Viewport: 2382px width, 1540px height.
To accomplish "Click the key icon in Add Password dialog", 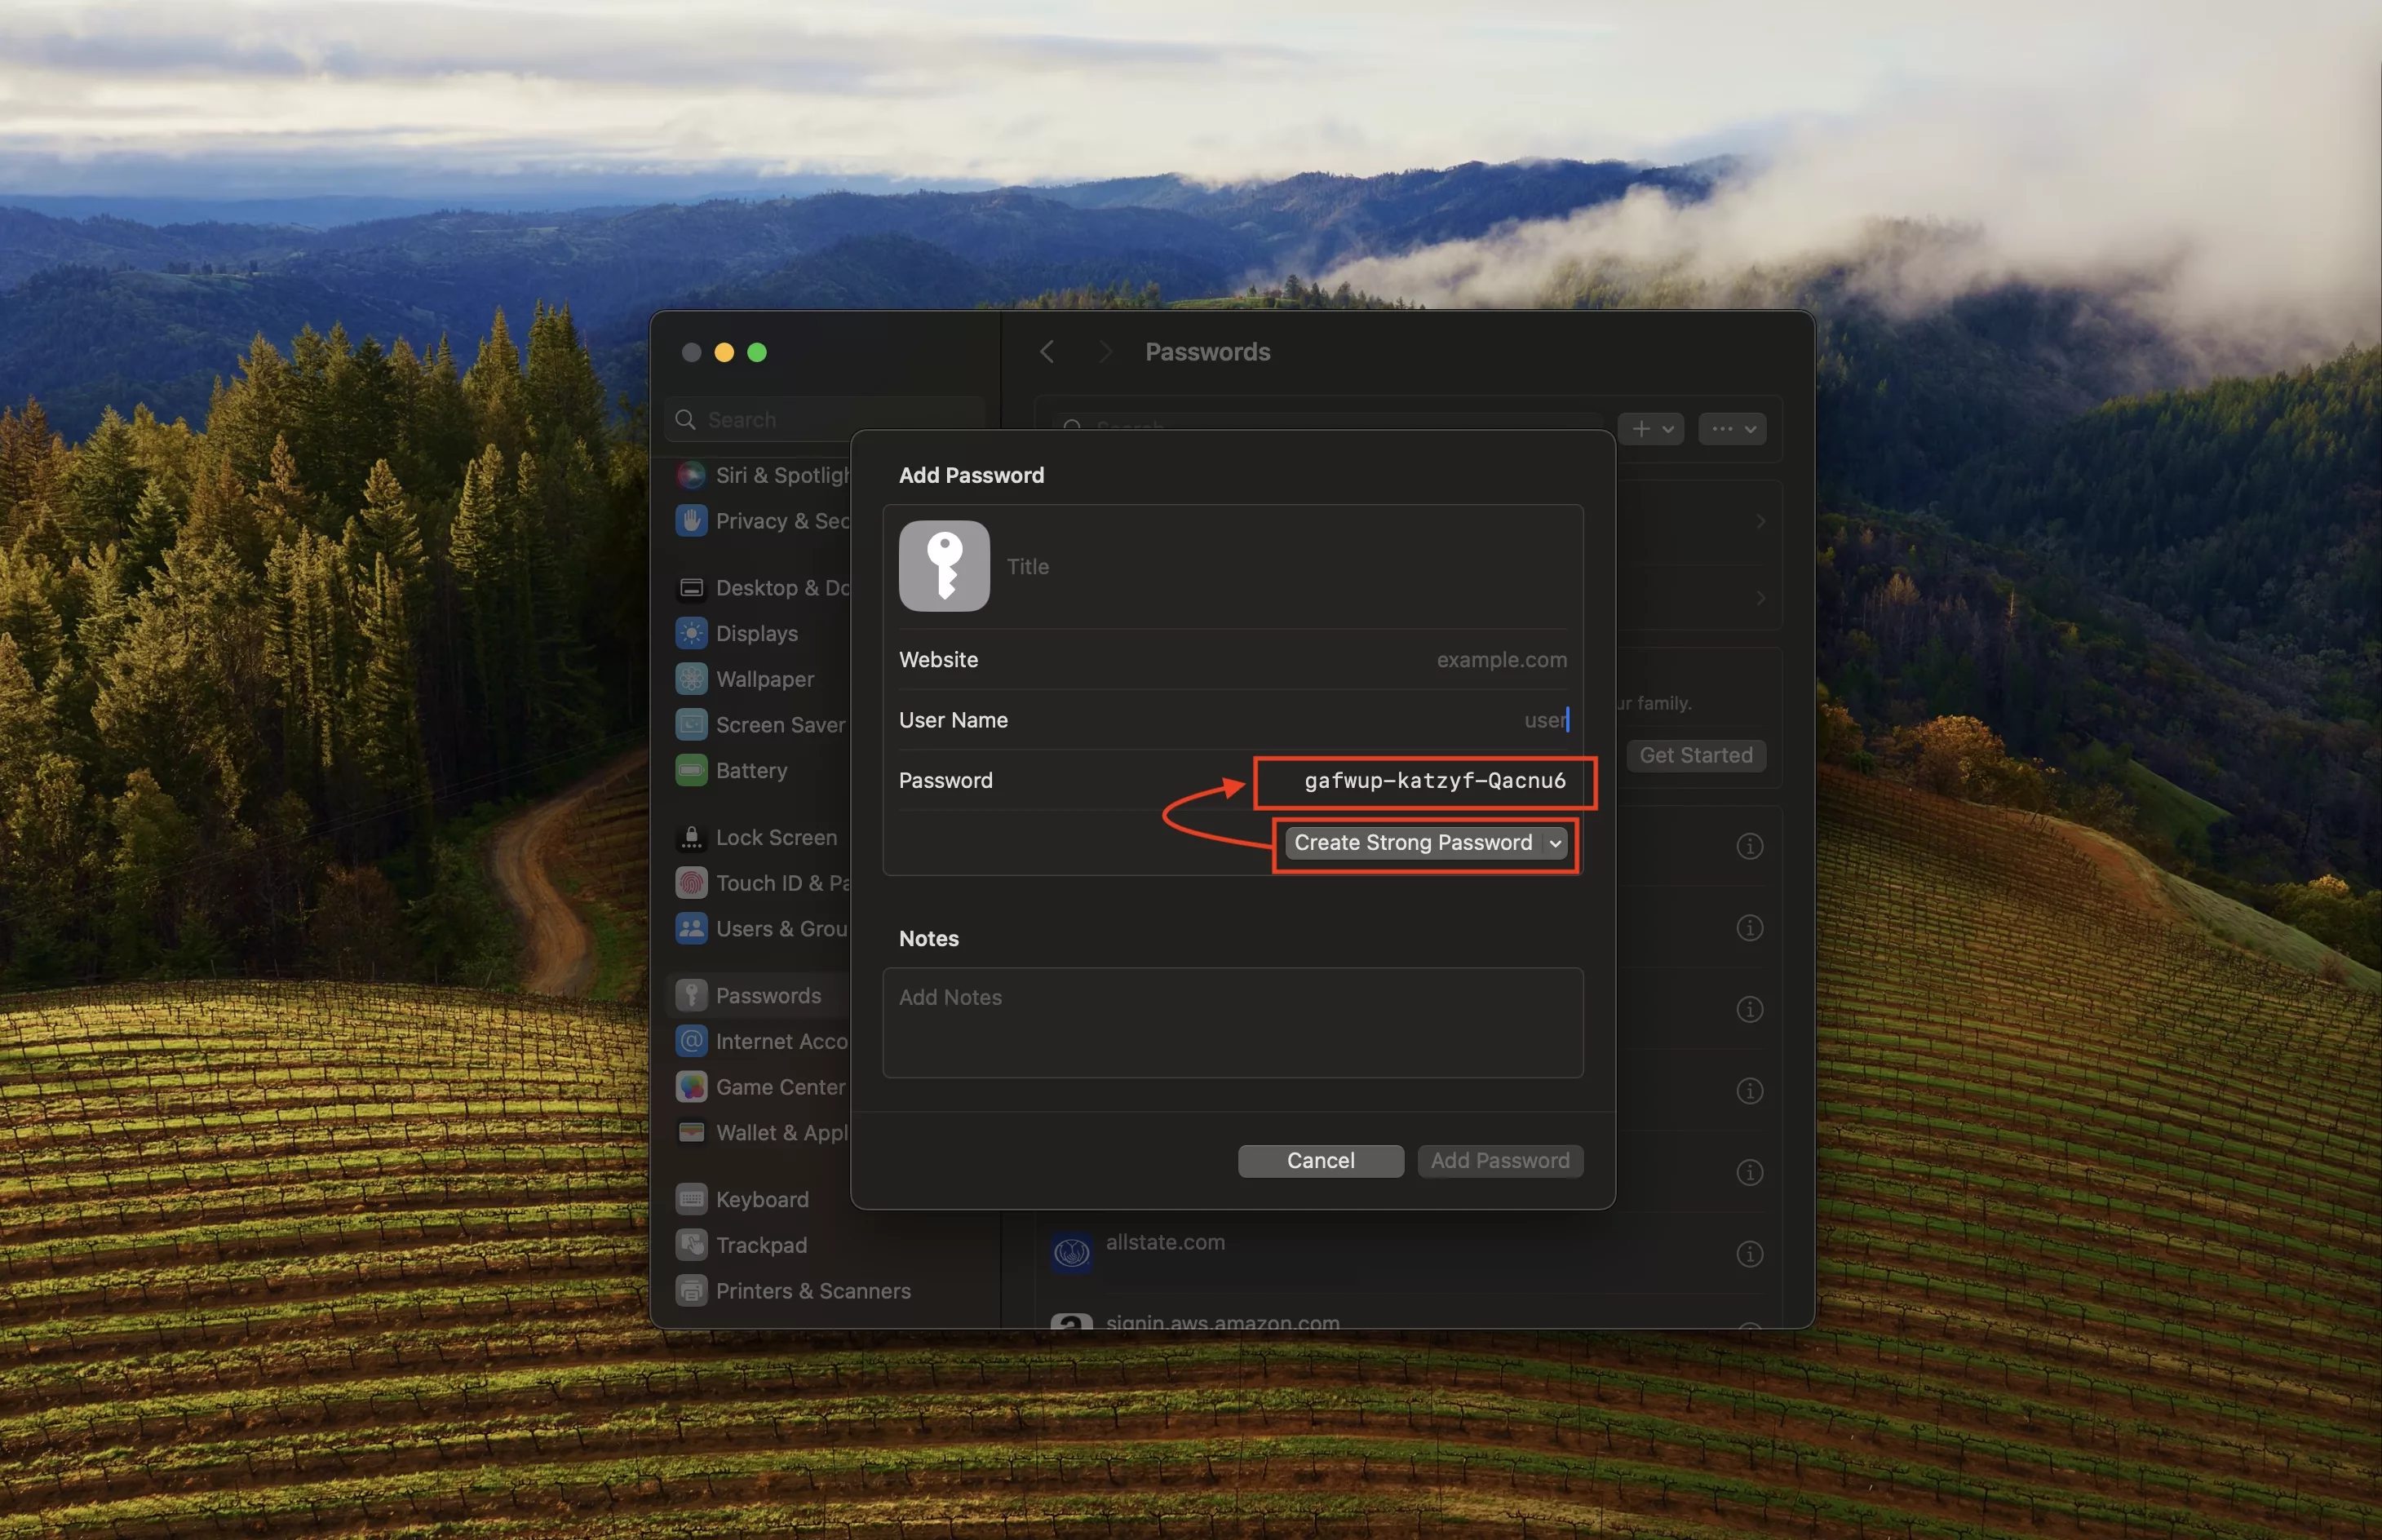I will point(943,566).
